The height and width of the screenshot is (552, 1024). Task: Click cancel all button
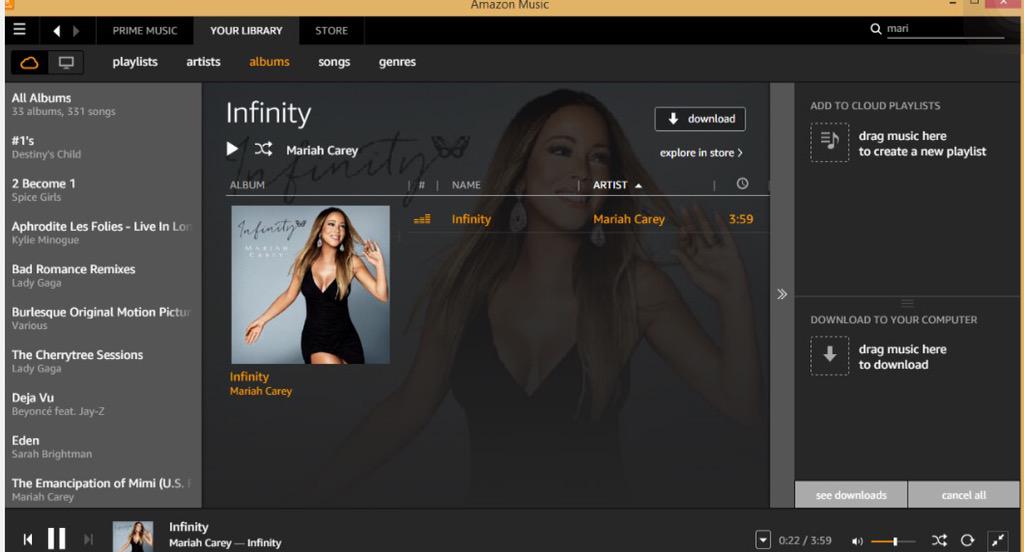963,495
